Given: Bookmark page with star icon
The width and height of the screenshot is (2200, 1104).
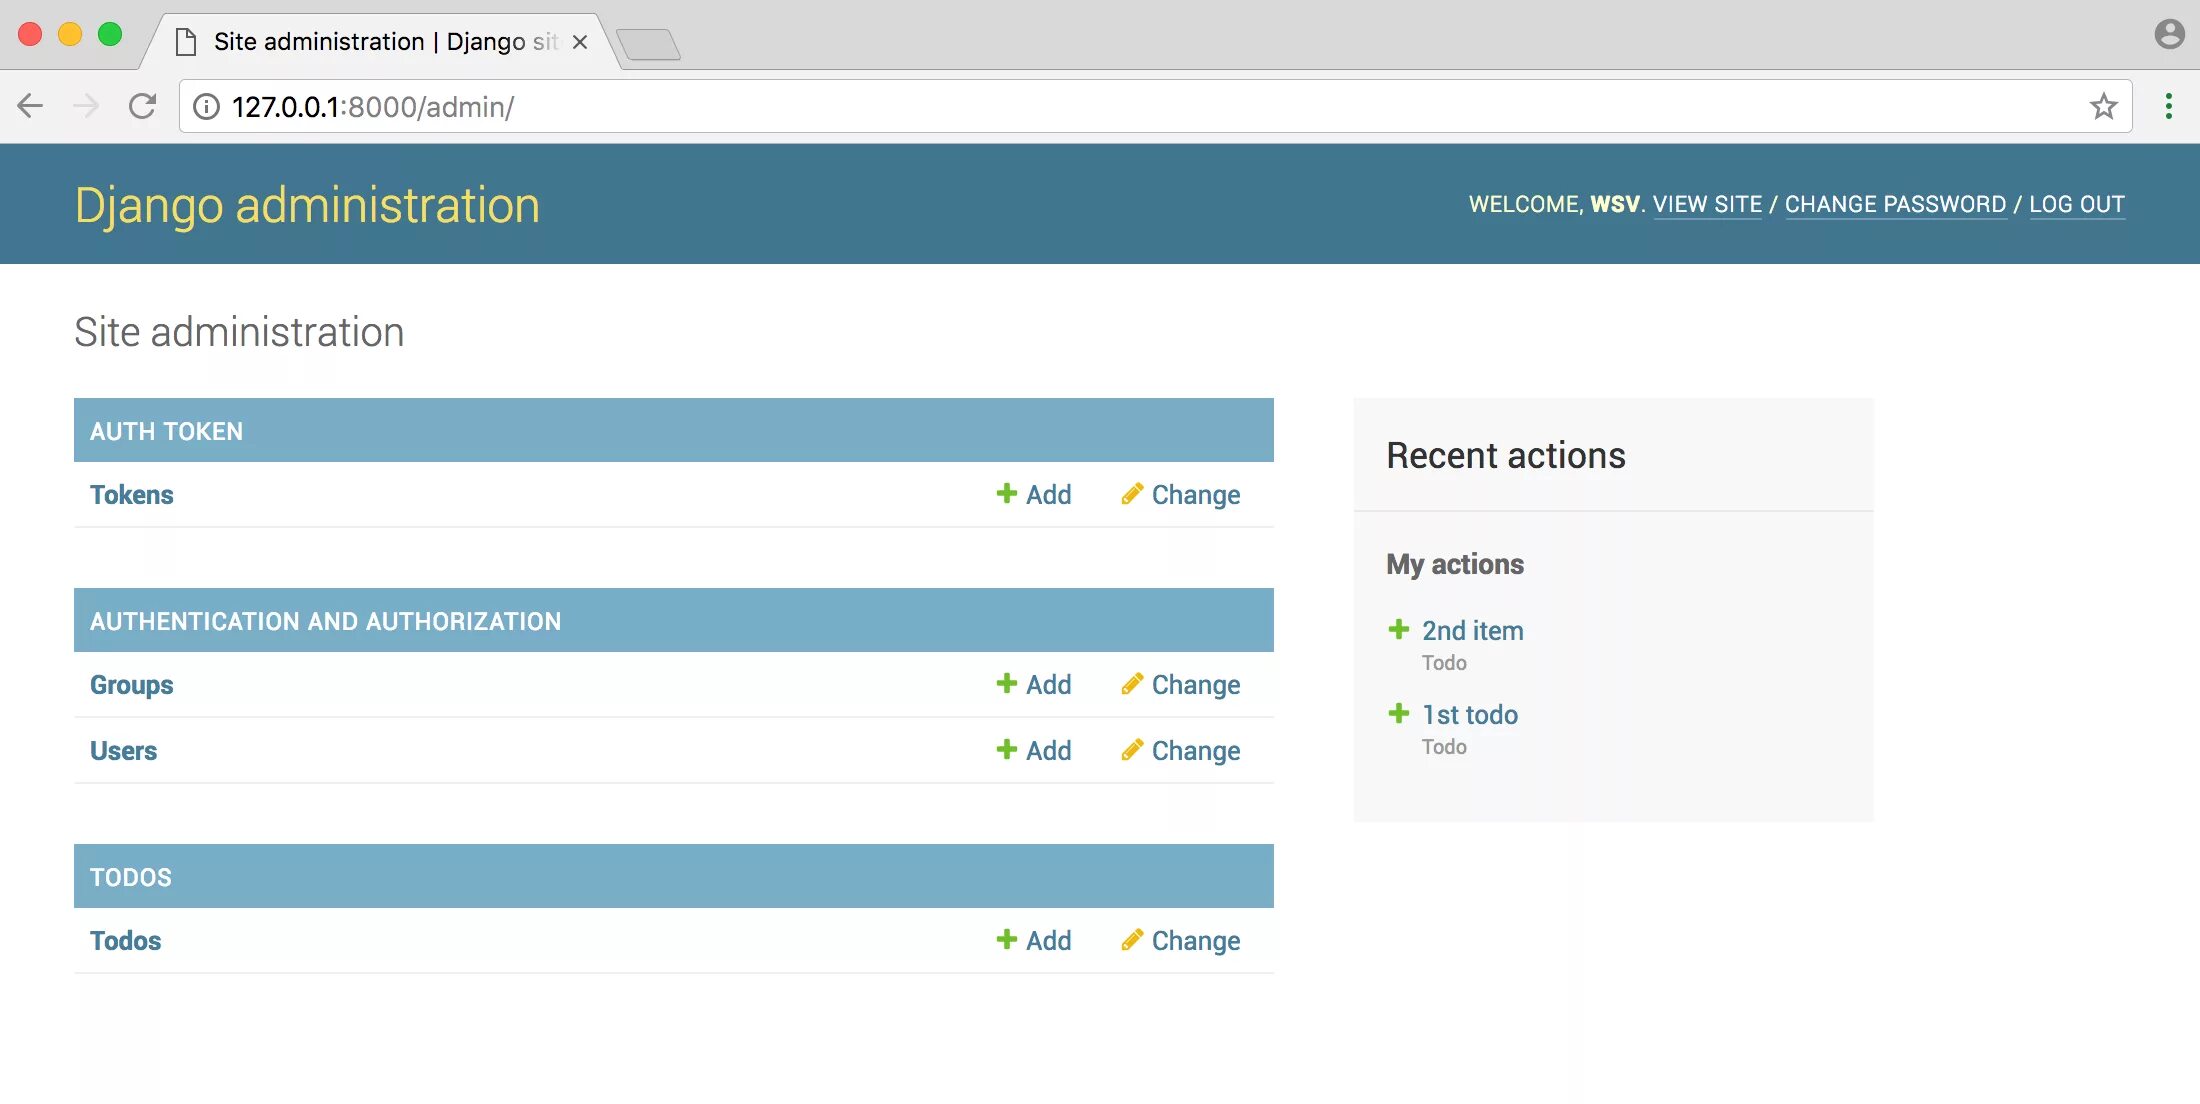Looking at the screenshot, I should 2103,106.
